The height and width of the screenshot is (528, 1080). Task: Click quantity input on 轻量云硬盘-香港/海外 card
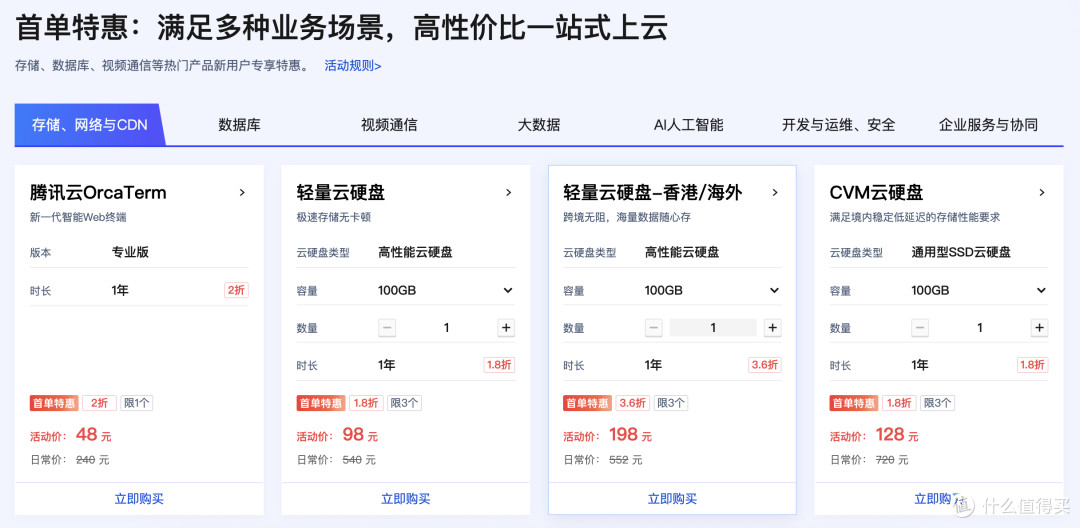(x=713, y=328)
